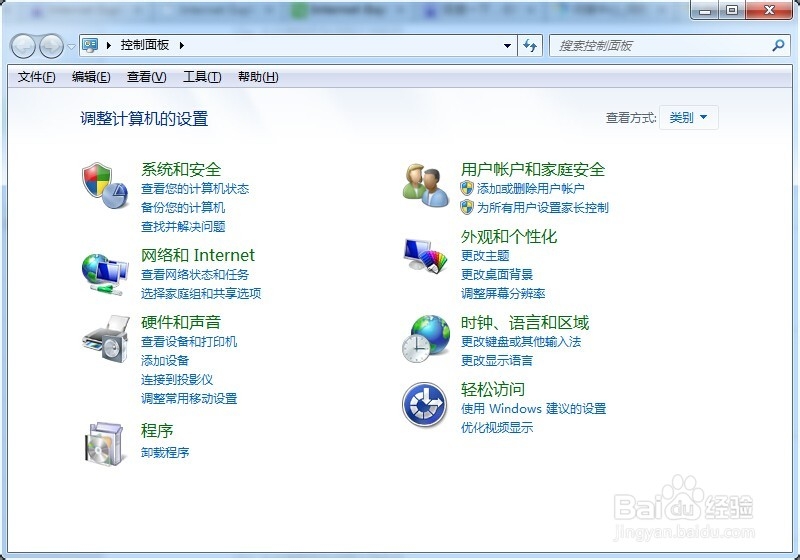Open 用户帐户和家庭安全 heading
800x560 pixels.
pyautogui.click(x=533, y=169)
